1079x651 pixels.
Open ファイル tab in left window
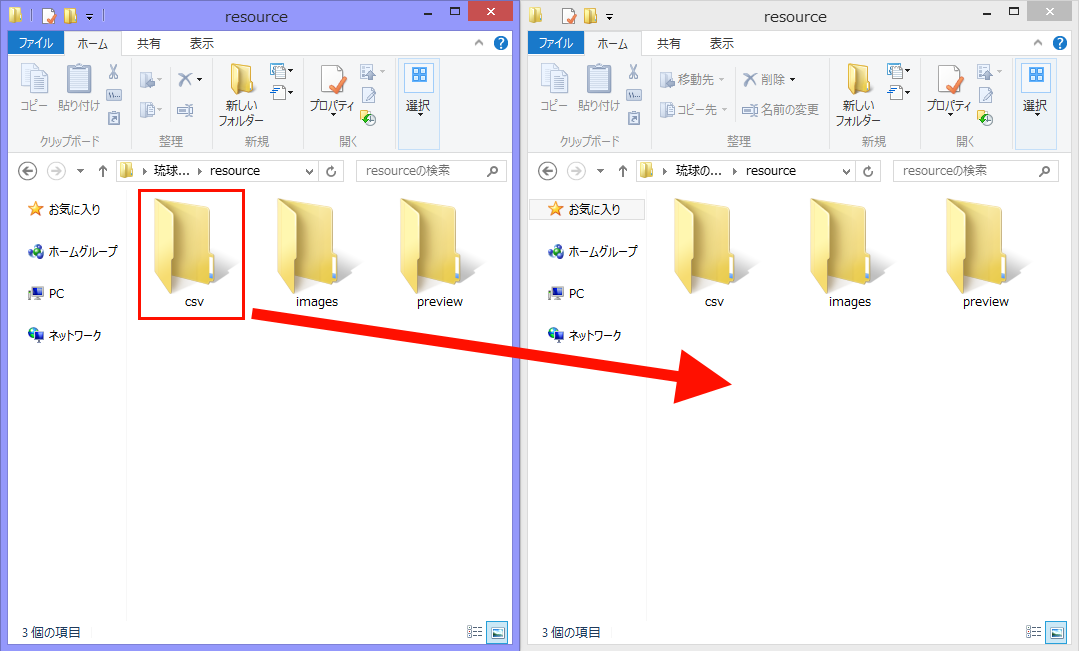click(36, 43)
